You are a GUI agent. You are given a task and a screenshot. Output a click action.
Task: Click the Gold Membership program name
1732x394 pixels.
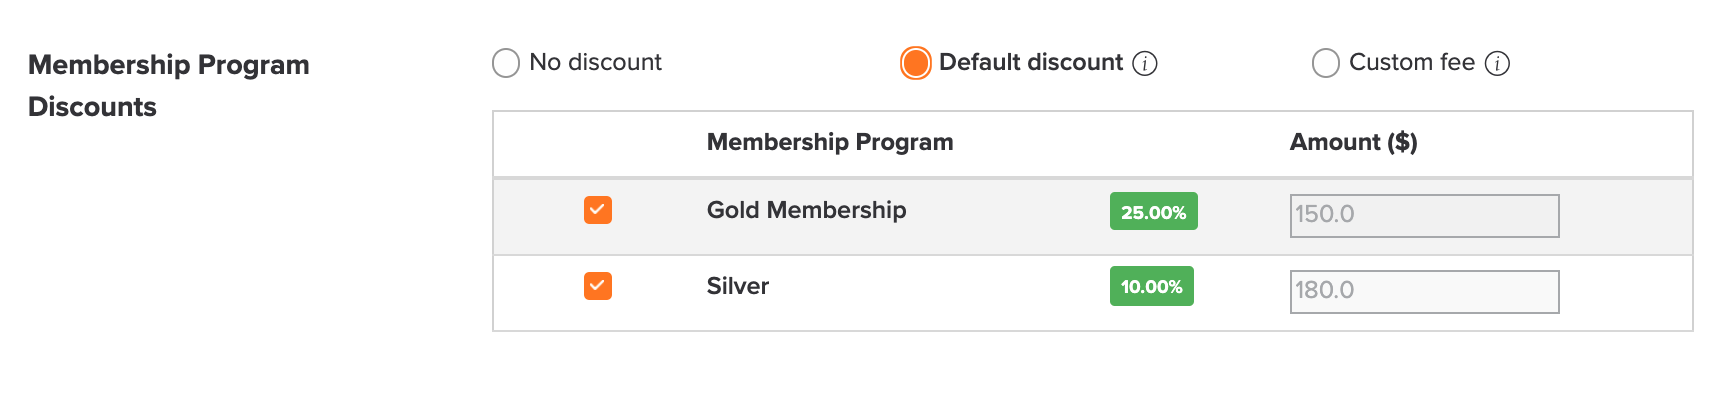pyautogui.click(x=806, y=210)
